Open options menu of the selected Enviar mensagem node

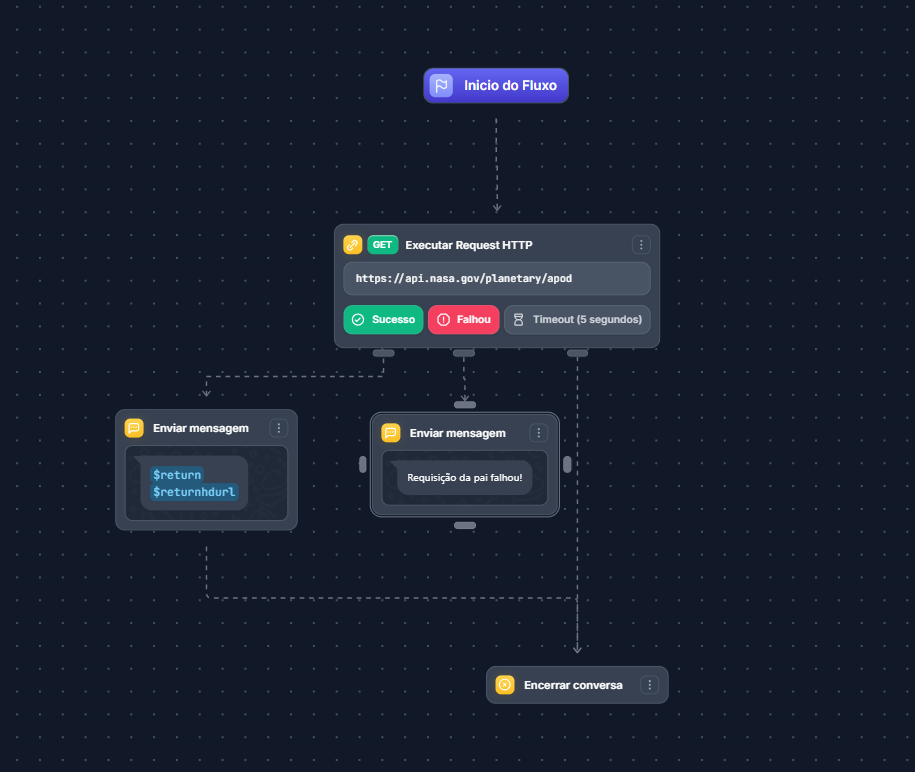pos(539,433)
